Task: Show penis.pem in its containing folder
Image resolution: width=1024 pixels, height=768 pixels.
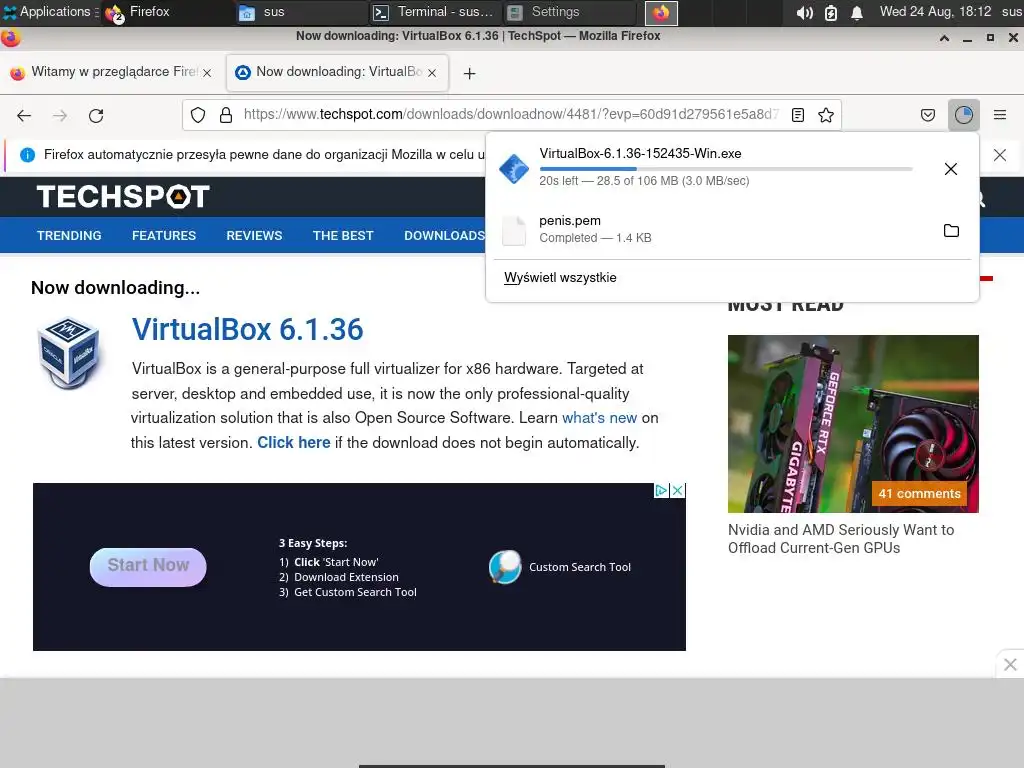Action: point(952,231)
